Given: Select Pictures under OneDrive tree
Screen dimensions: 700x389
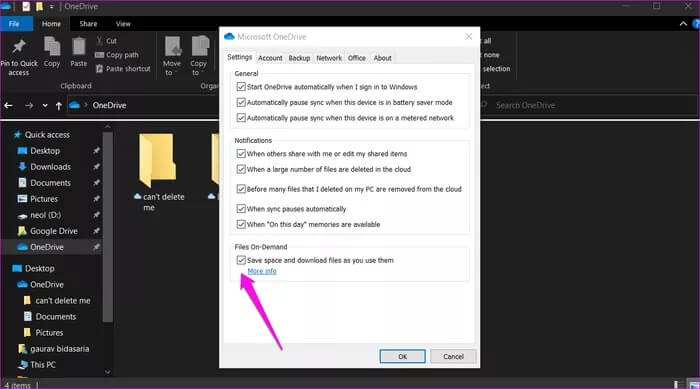Looking at the screenshot, I should [x=49, y=333].
